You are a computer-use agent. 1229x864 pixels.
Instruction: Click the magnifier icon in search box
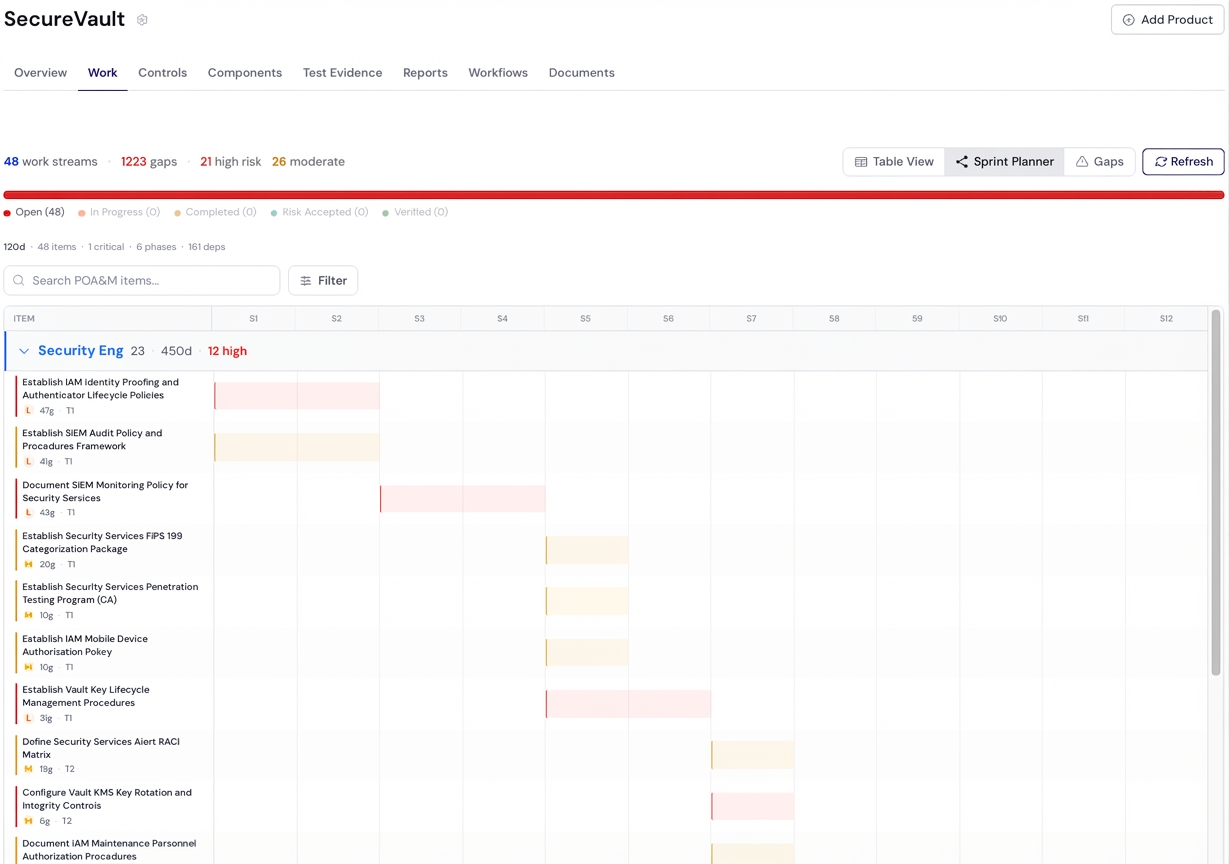point(19,281)
